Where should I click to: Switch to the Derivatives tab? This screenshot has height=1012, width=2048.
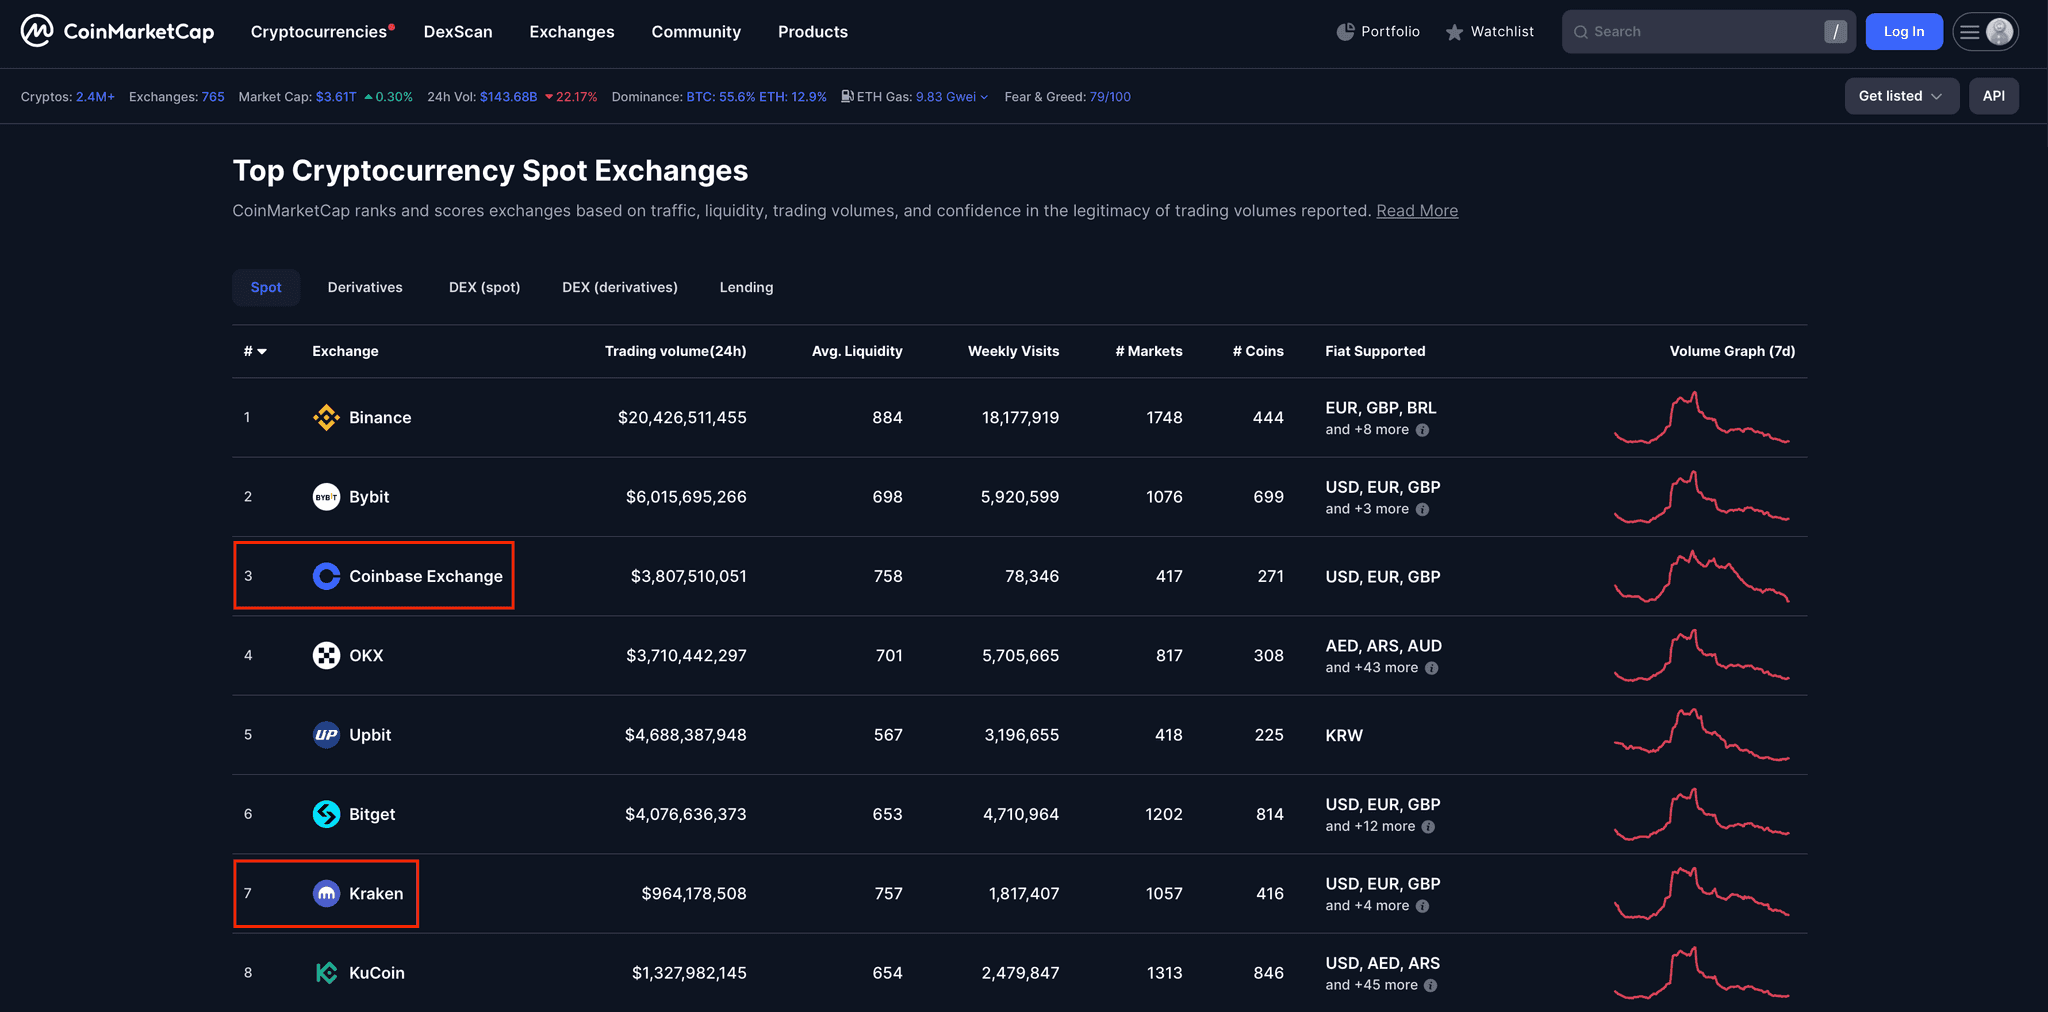(365, 287)
